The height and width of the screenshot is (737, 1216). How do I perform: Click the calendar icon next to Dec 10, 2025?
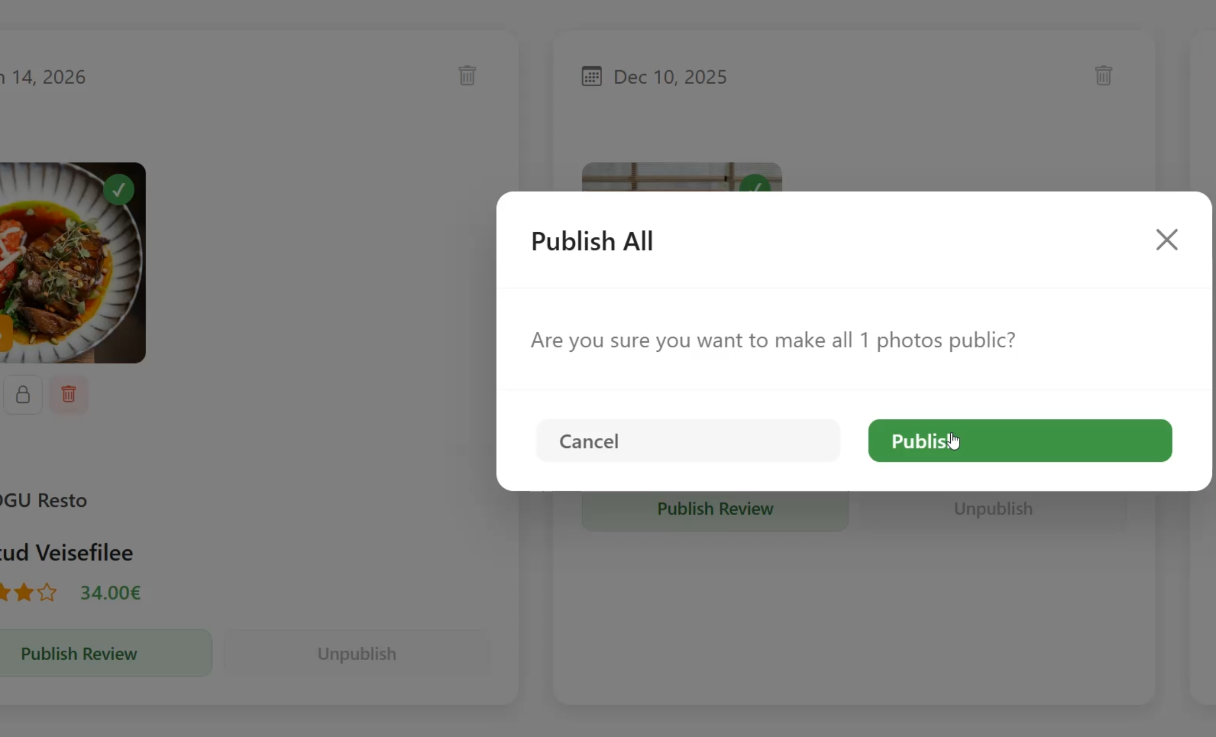coord(591,76)
